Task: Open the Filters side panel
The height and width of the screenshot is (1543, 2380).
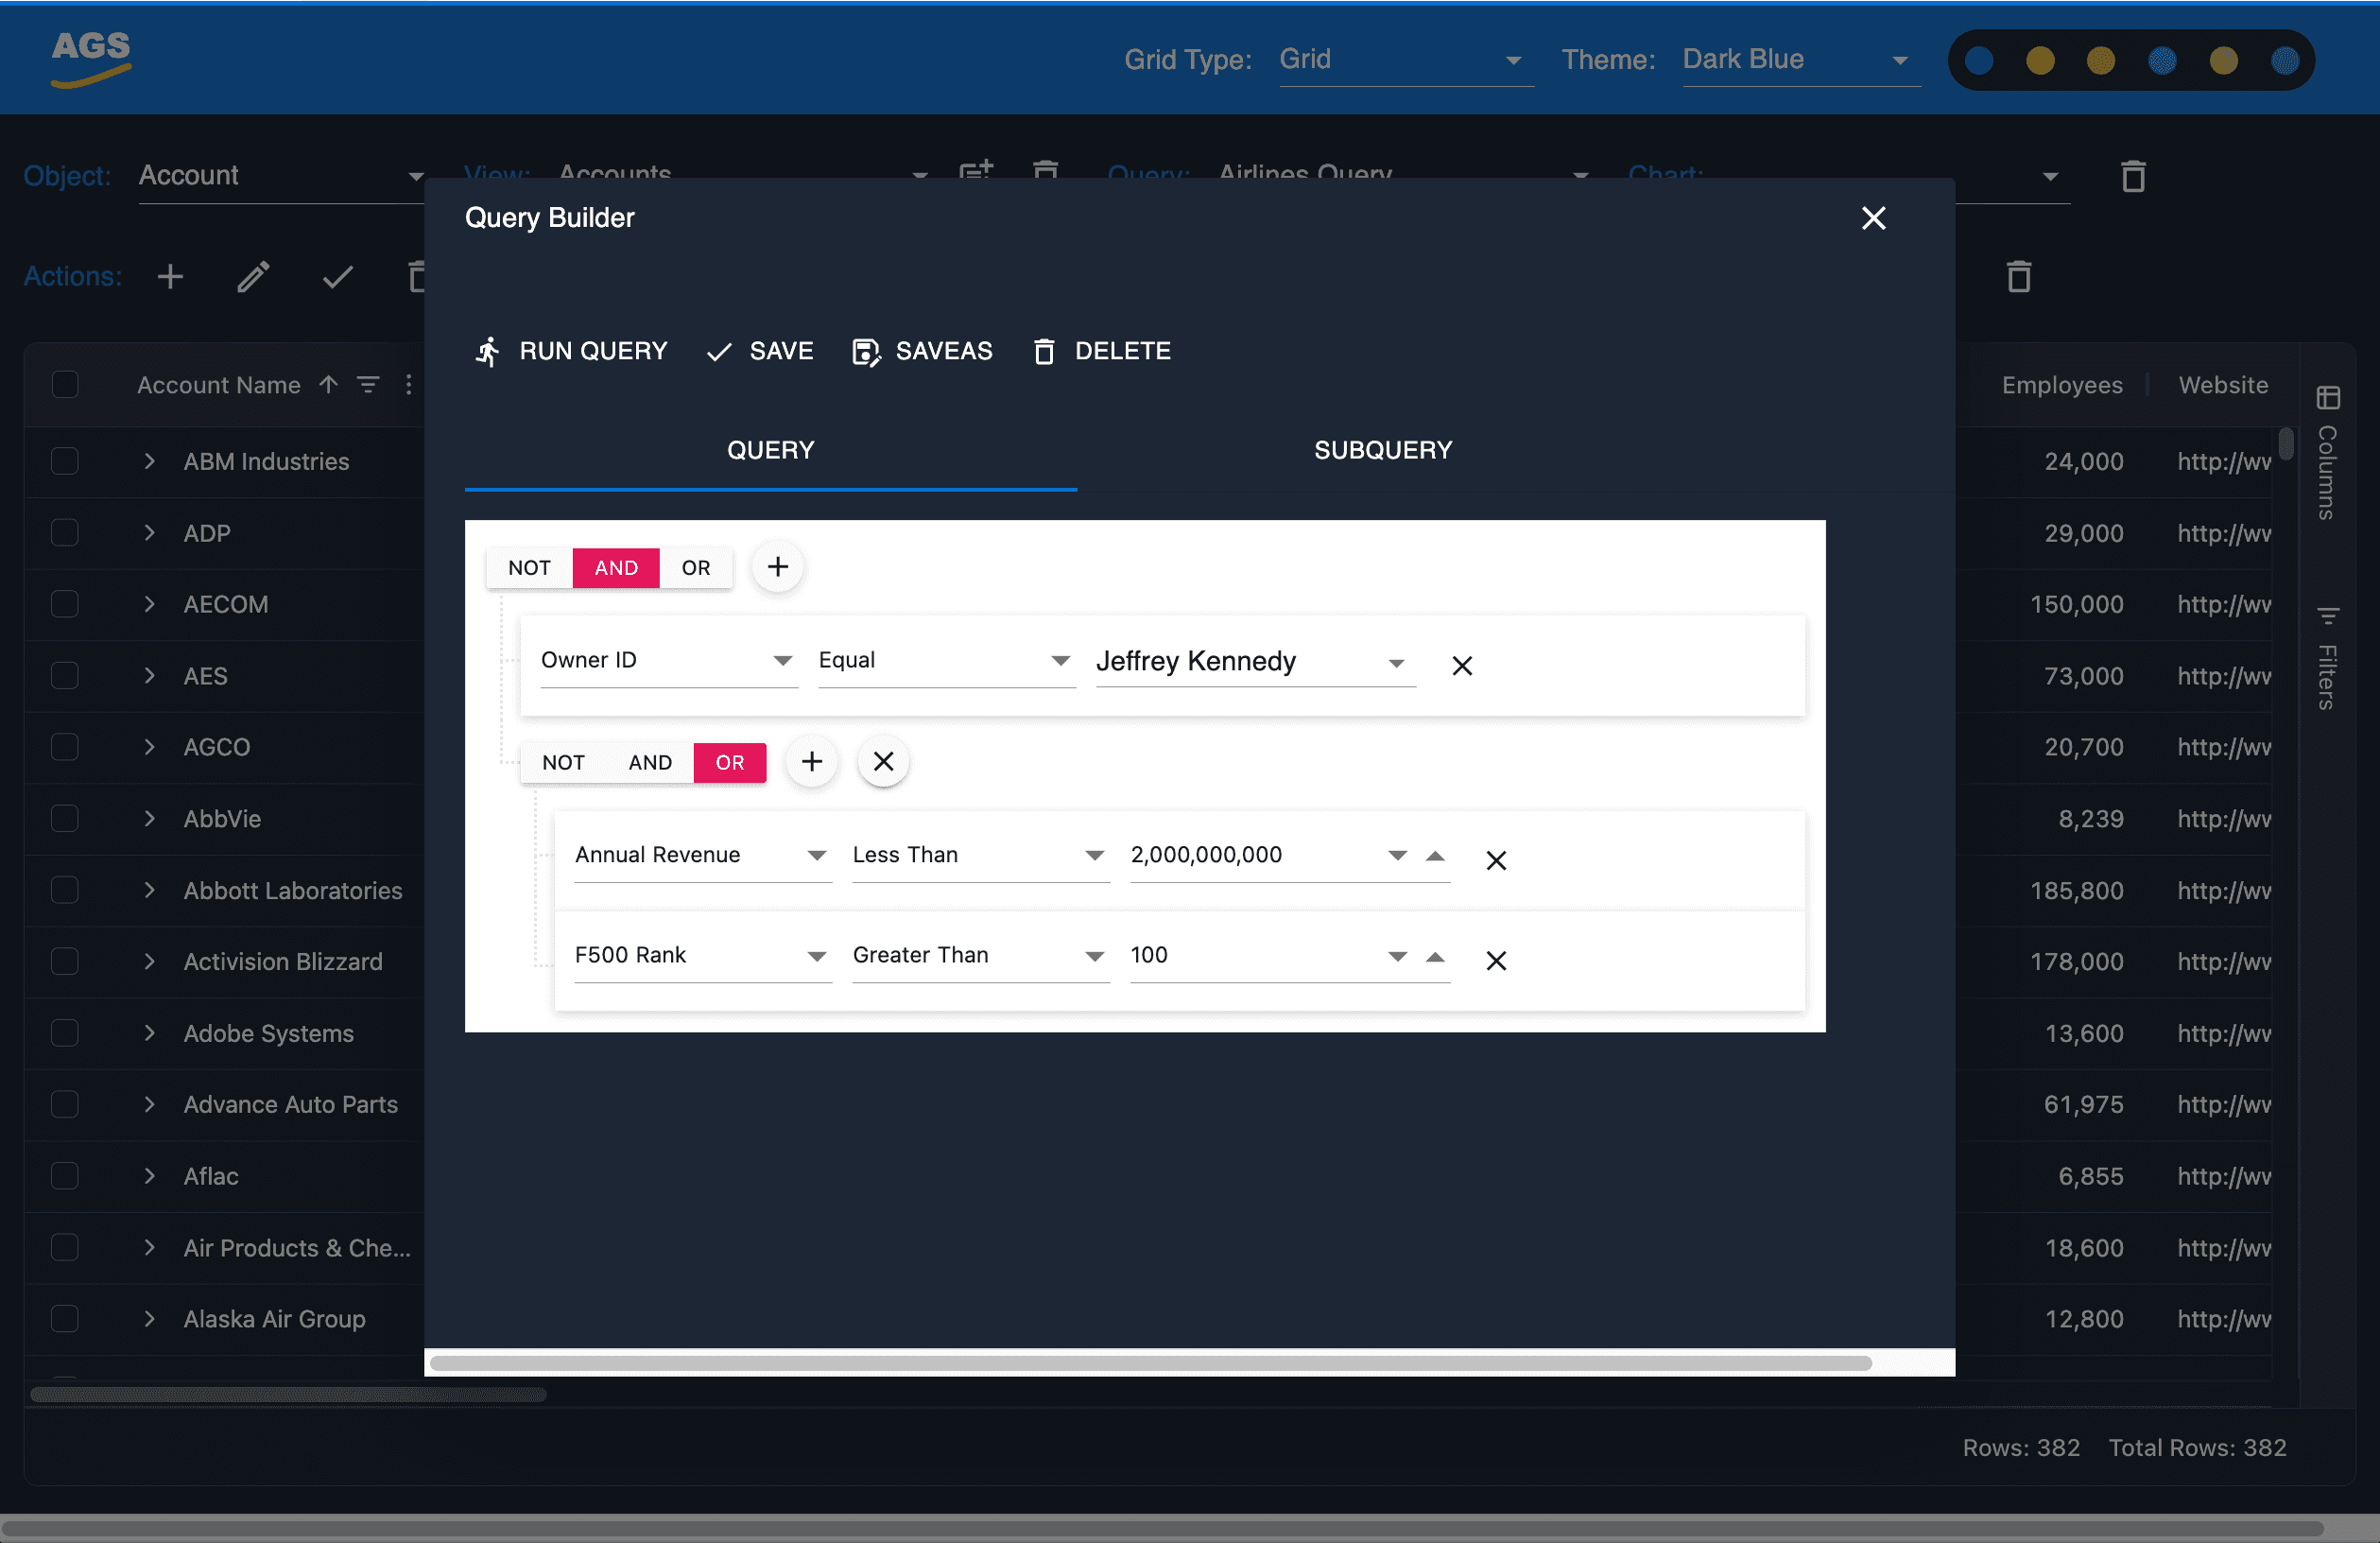Action: [2328, 658]
